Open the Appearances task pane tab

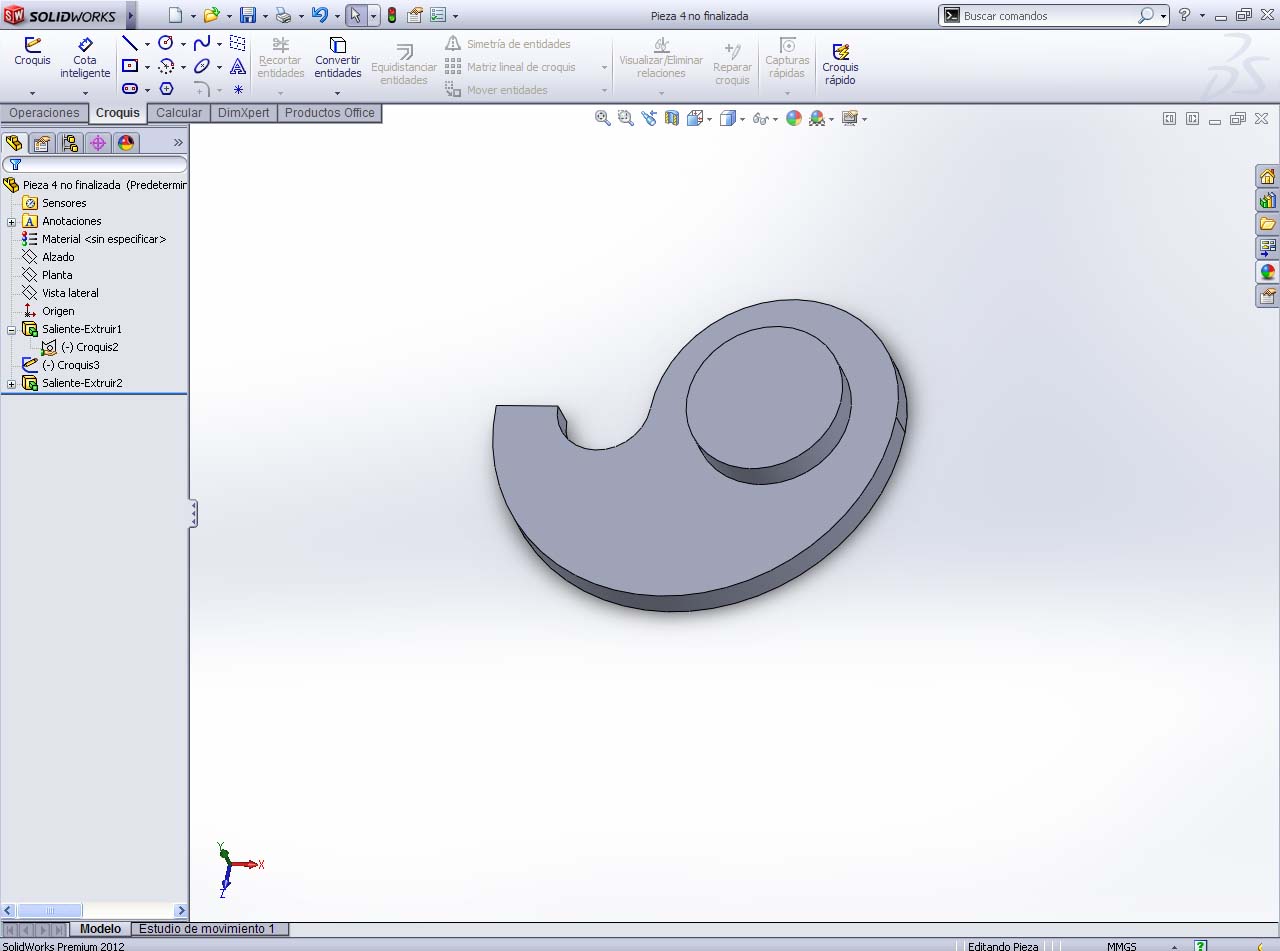tap(1267, 272)
